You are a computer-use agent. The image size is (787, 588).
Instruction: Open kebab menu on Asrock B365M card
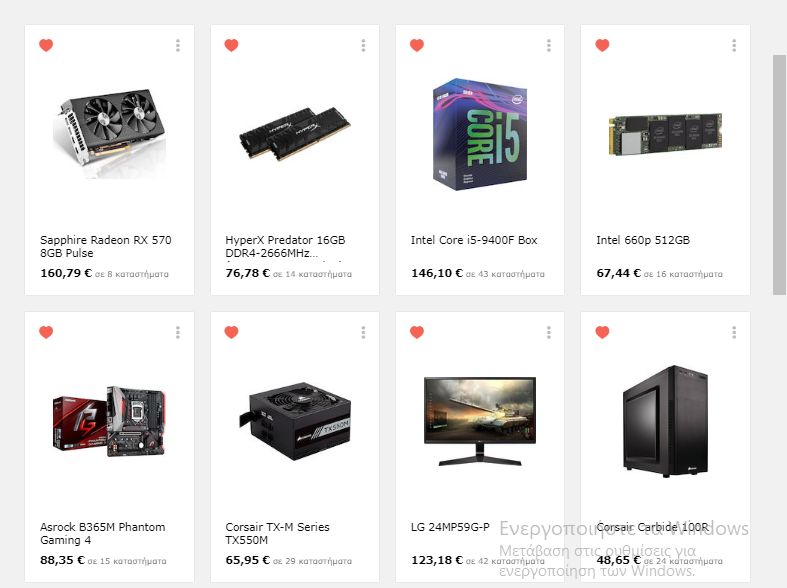point(178,333)
